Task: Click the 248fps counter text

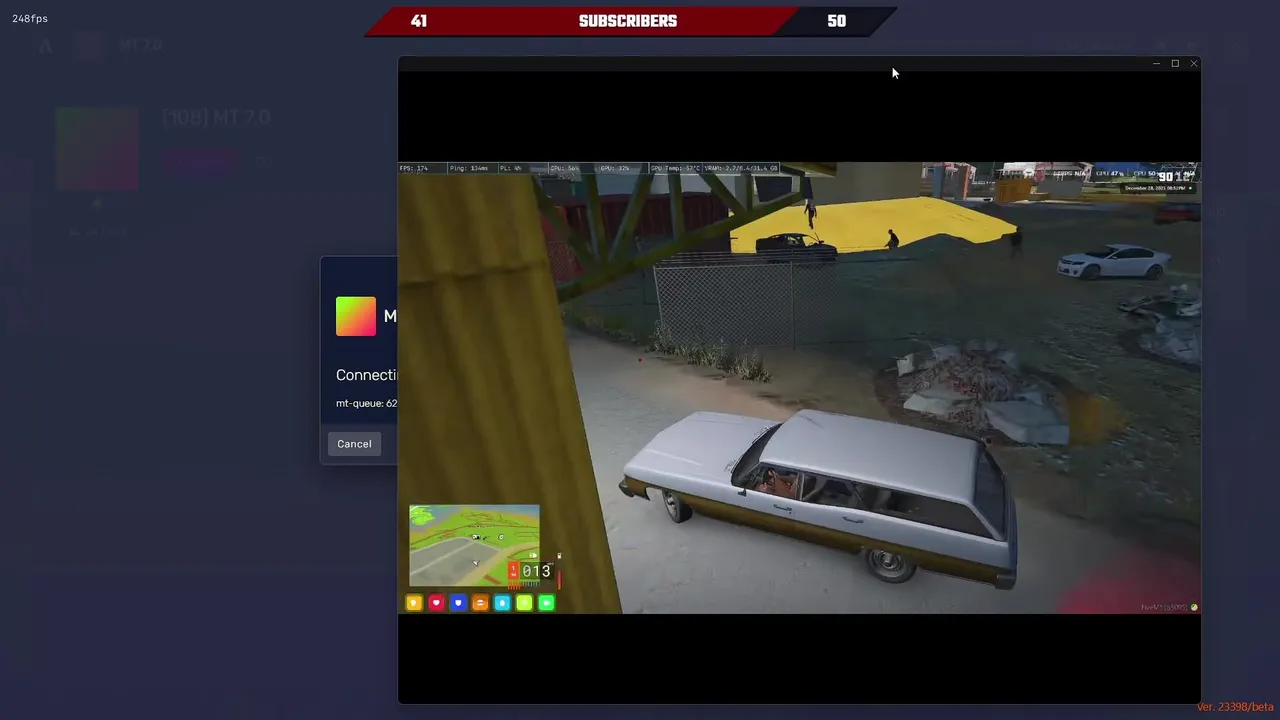Action: (x=30, y=19)
